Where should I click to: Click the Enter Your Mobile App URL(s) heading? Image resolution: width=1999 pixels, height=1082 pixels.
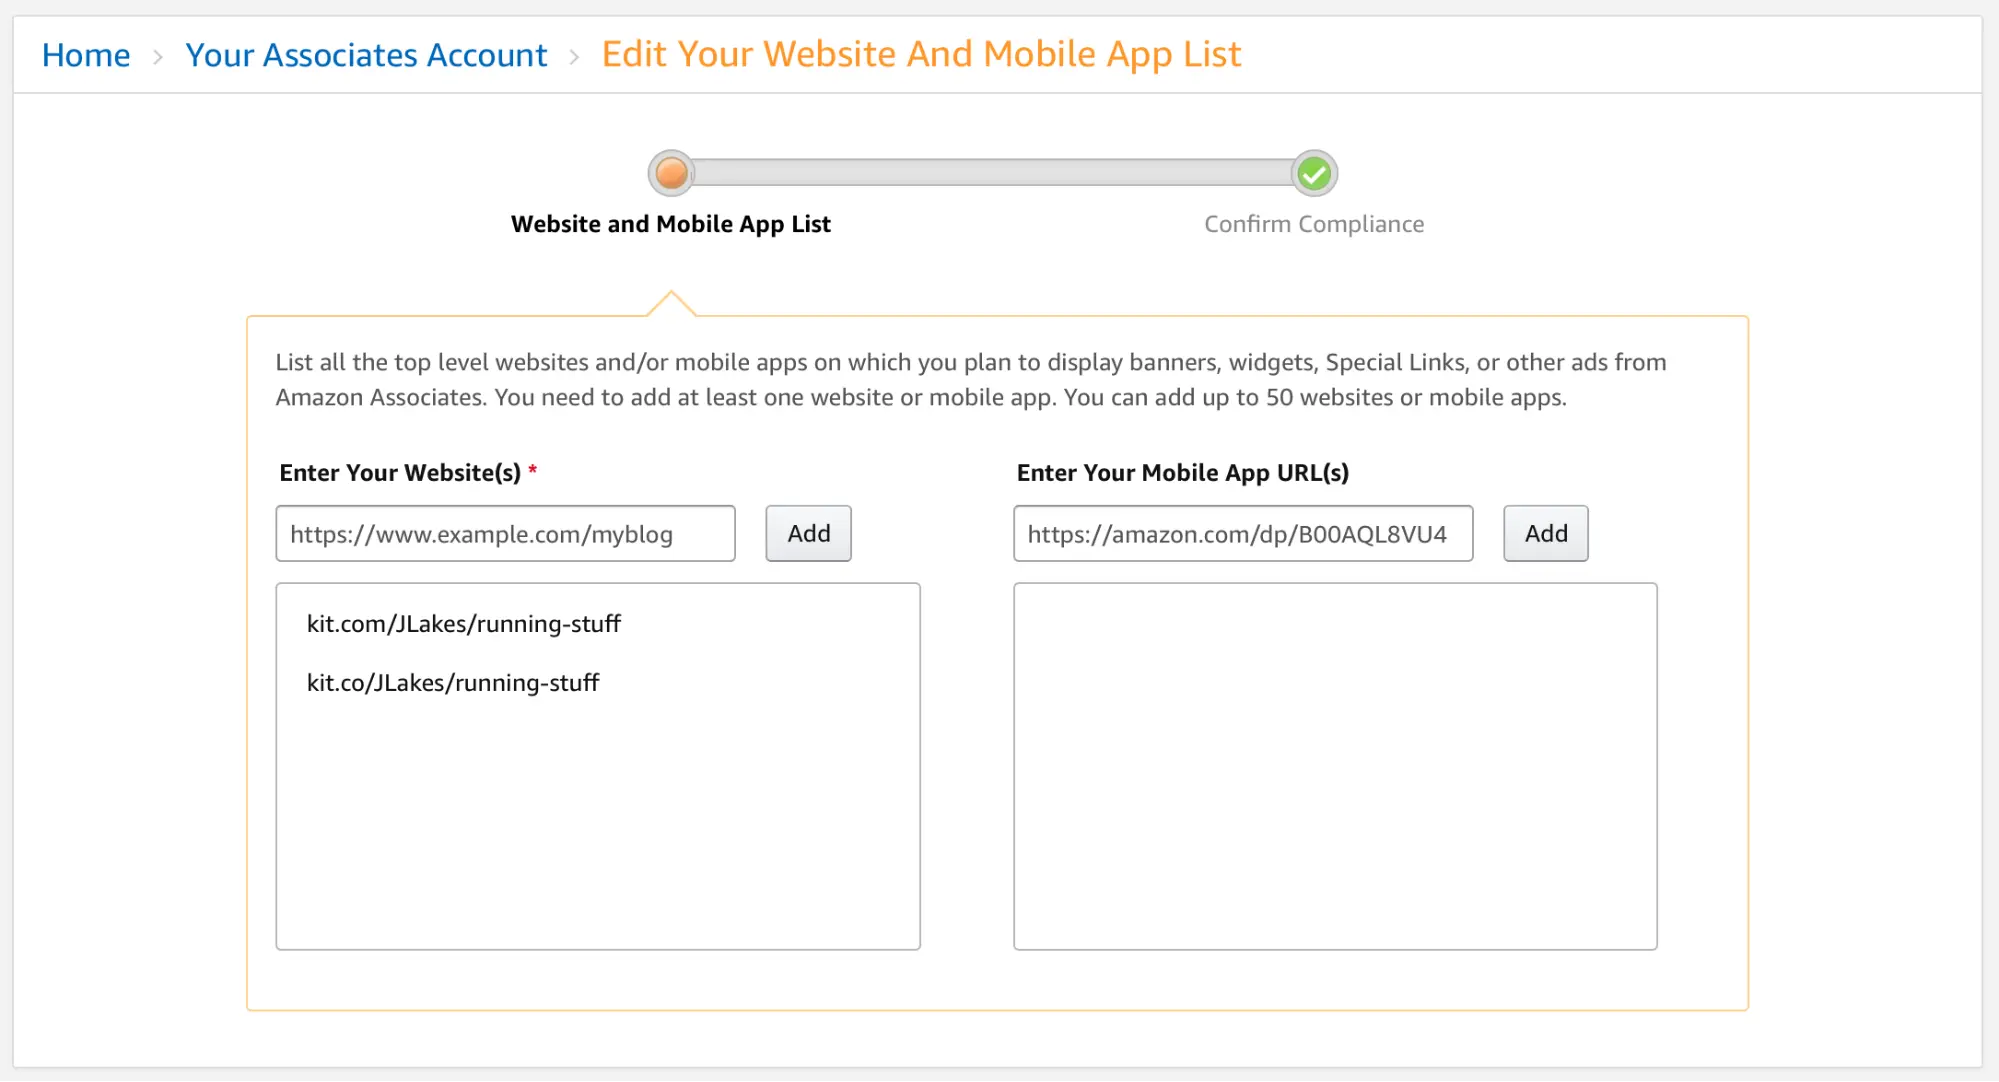pyautogui.click(x=1183, y=472)
